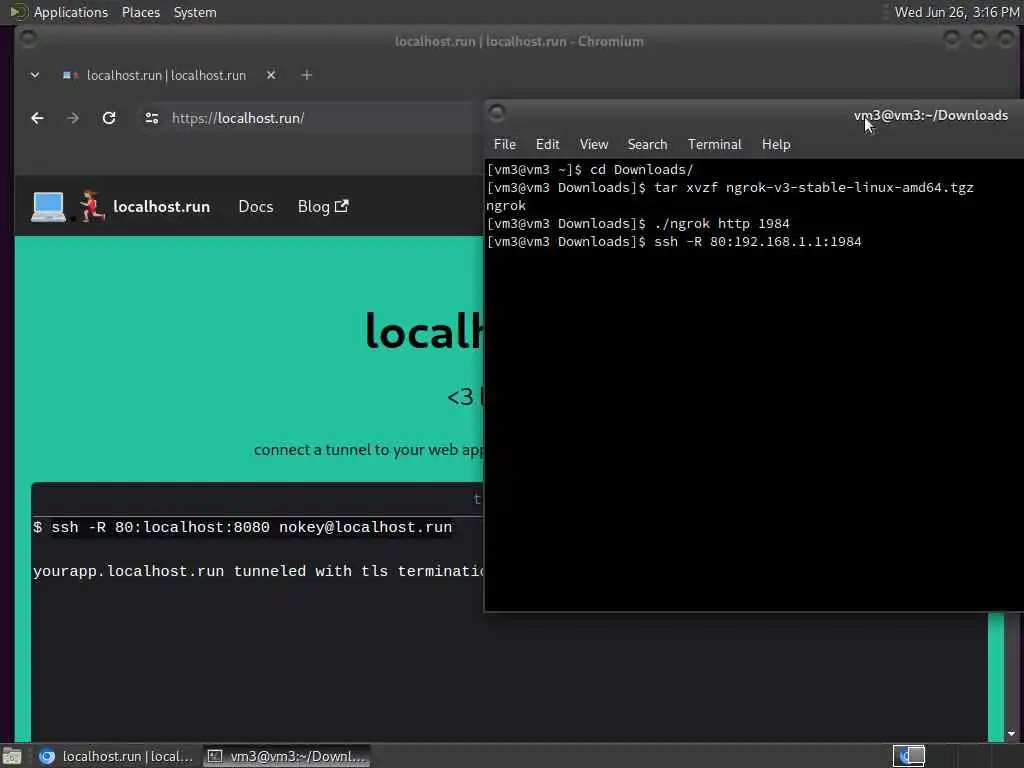Screen dimensions: 1024x768
Task: Open the Terminal menu in terminal window
Action: coord(714,144)
